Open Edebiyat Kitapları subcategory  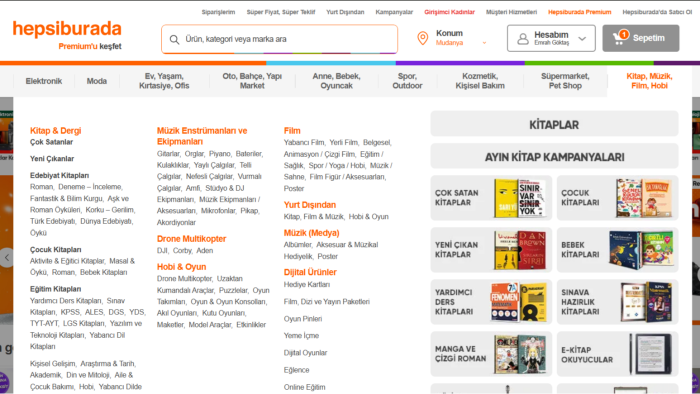(59, 175)
